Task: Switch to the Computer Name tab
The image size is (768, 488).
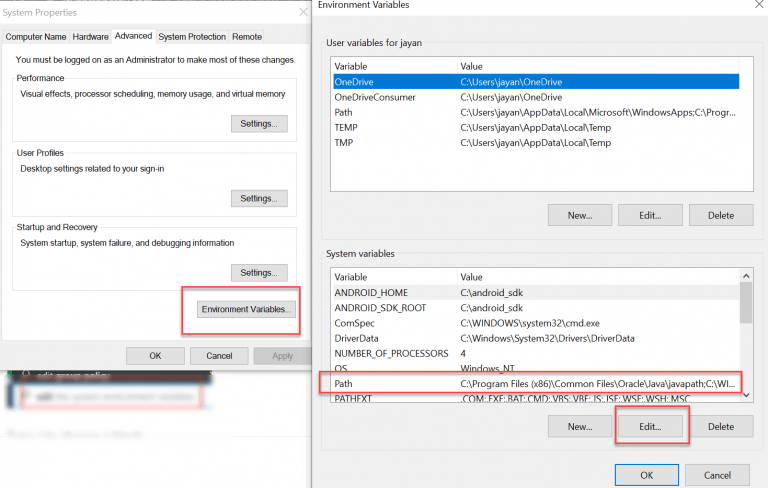Action: click(36, 37)
